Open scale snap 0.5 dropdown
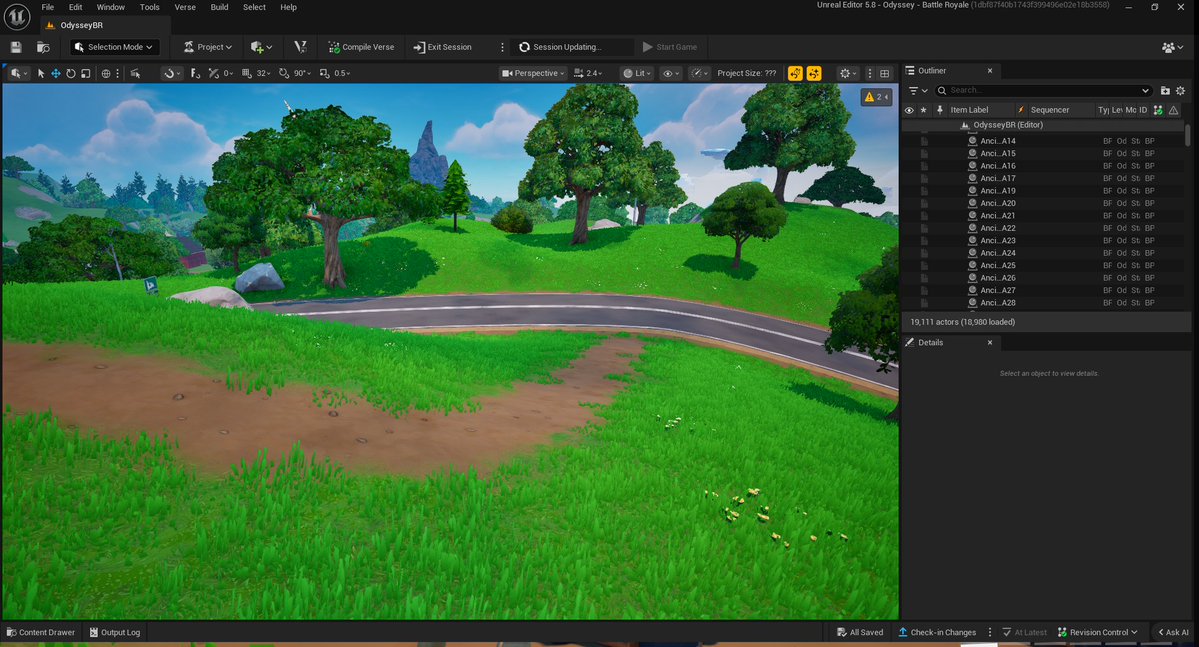The width and height of the screenshot is (1199, 647). point(342,73)
